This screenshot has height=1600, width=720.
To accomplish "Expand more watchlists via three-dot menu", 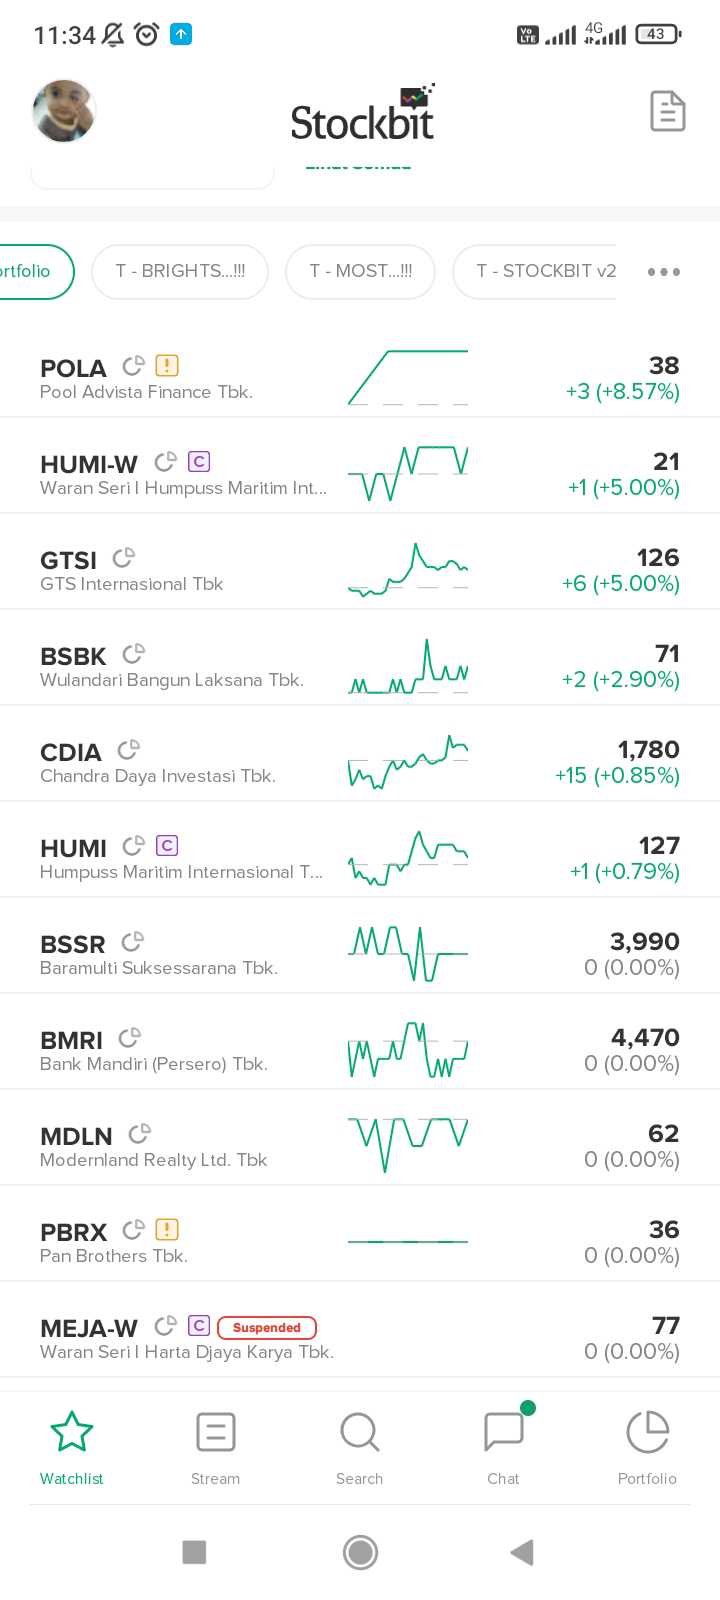I will [663, 272].
